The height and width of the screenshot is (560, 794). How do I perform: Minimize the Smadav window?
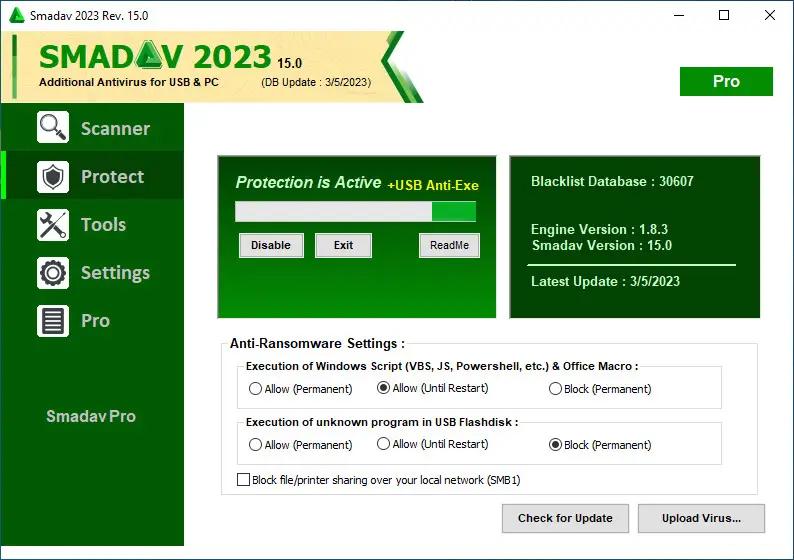679,15
